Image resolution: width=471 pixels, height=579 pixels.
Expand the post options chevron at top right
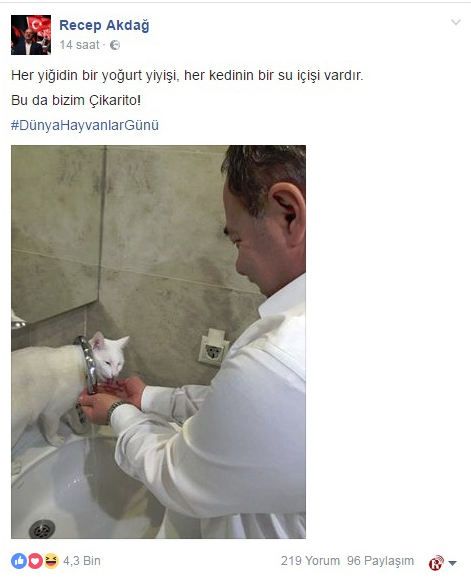[456, 23]
